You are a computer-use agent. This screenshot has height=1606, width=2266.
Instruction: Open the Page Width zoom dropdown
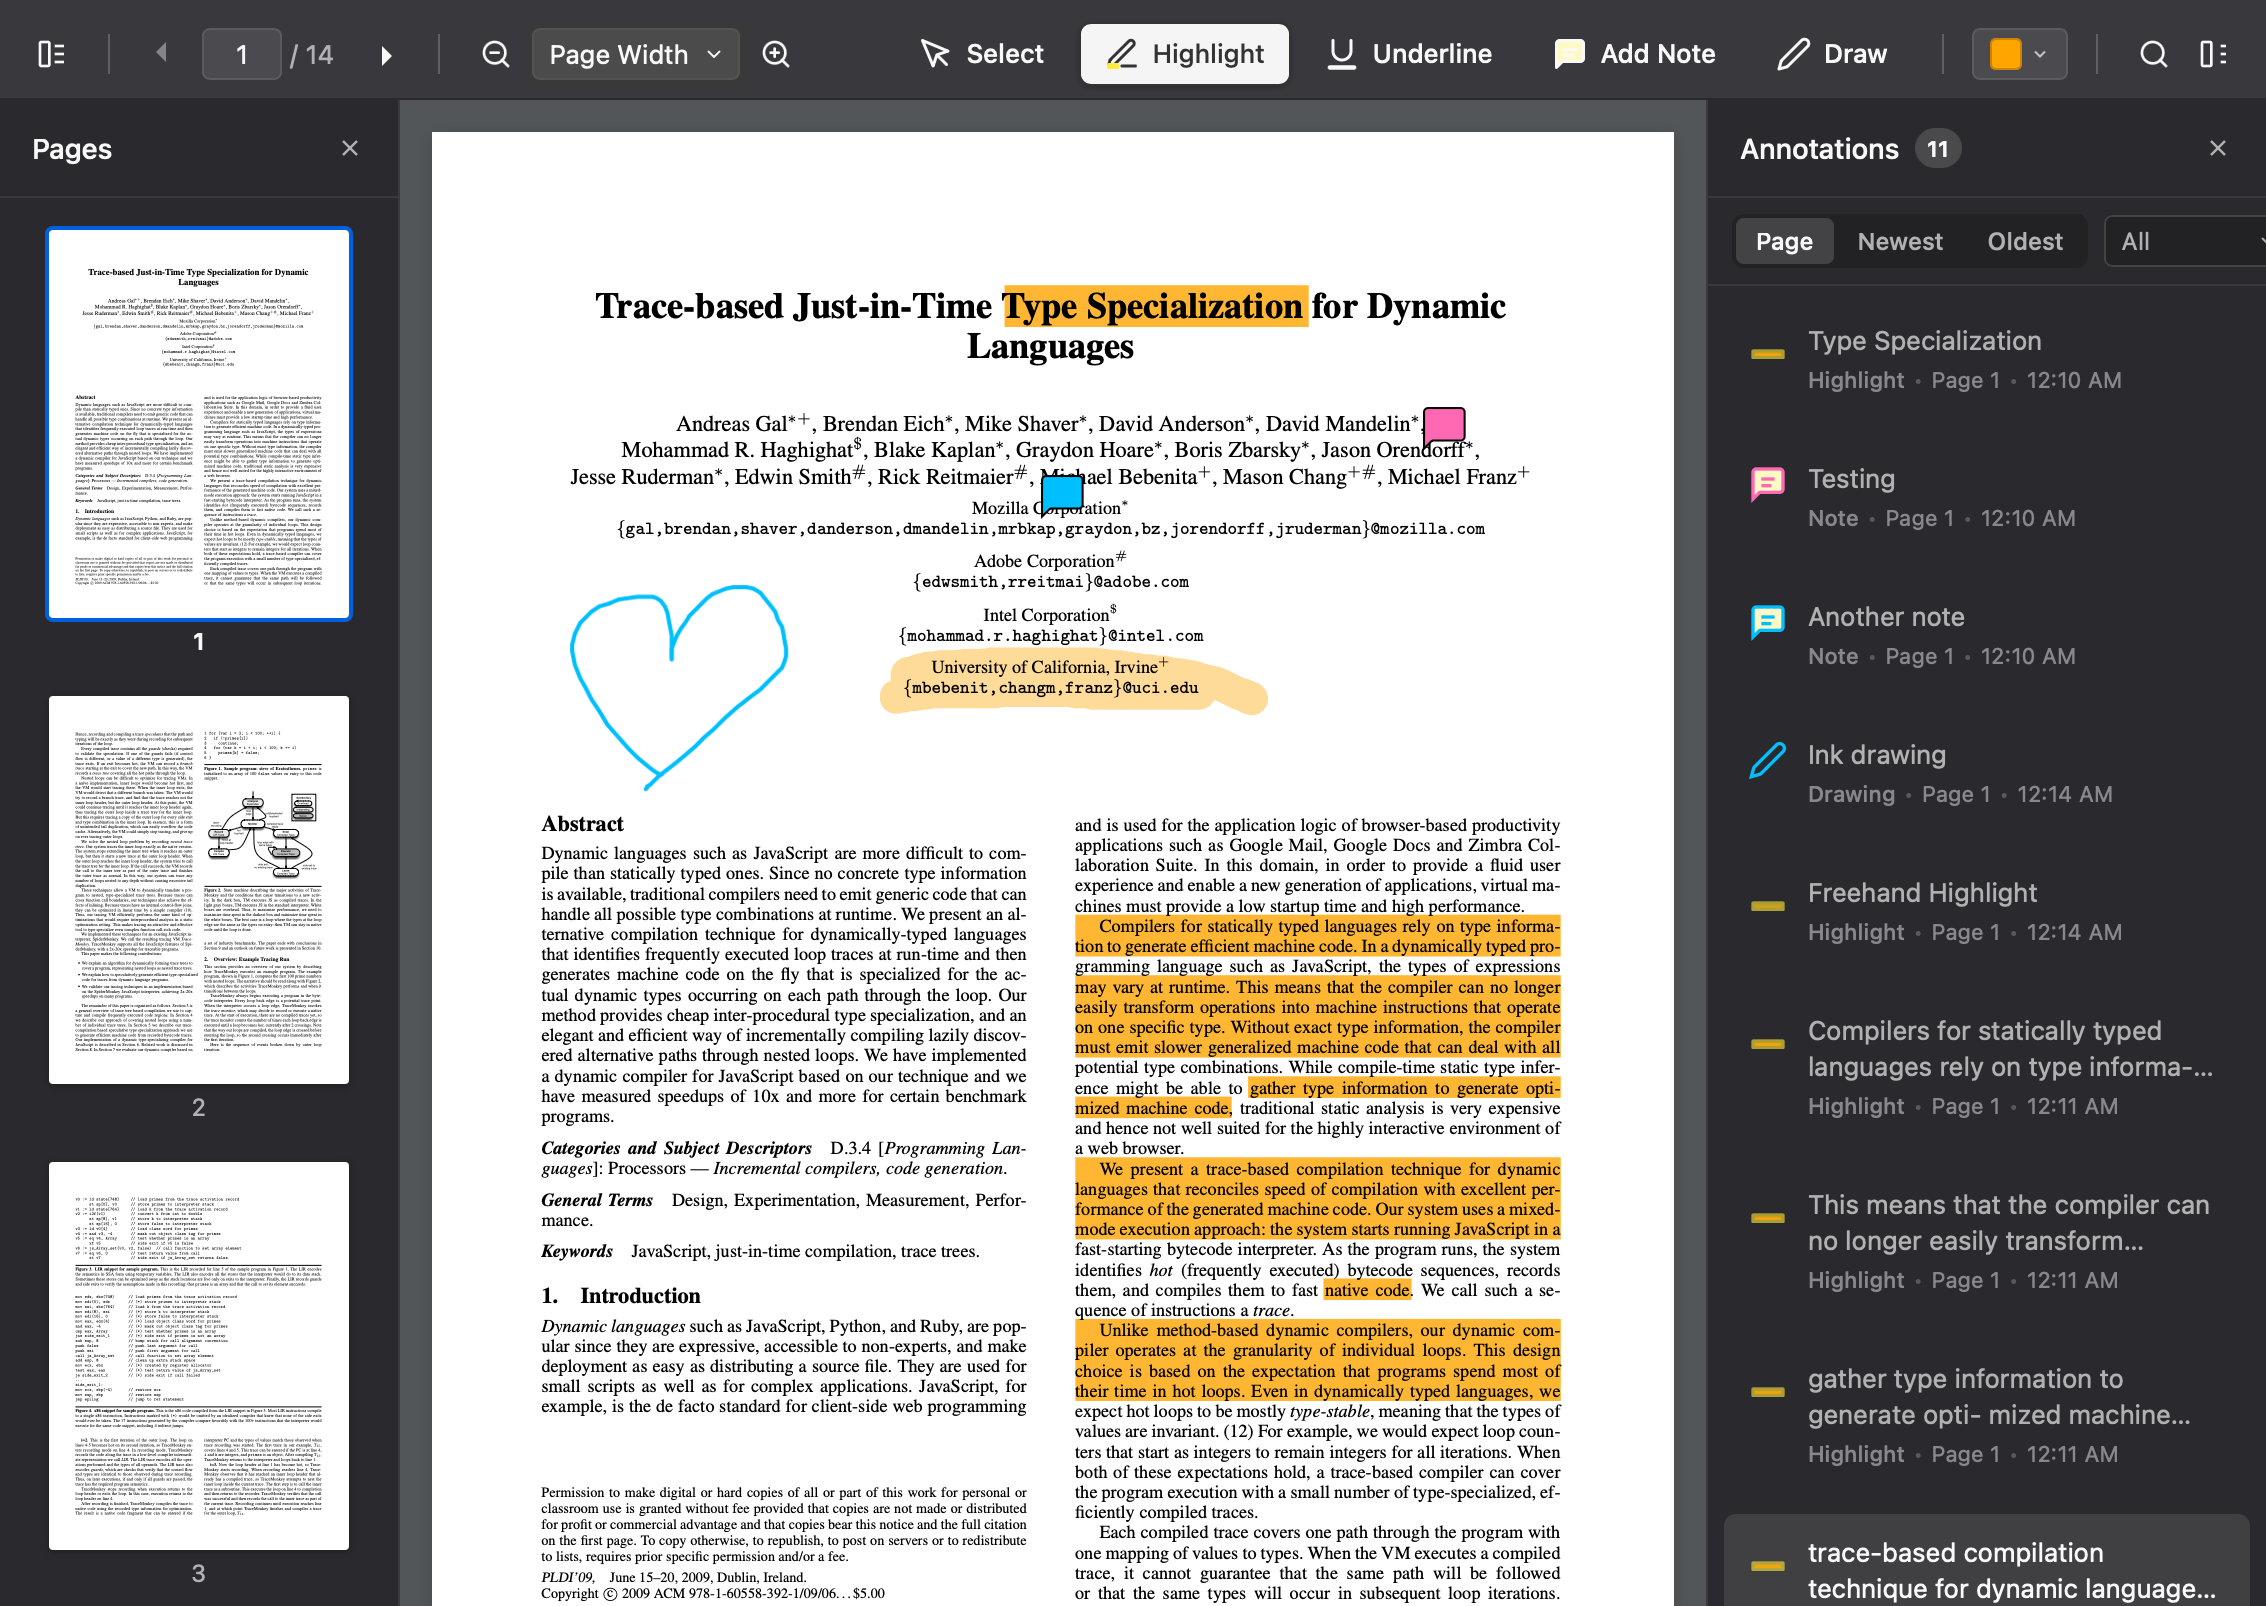[635, 54]
